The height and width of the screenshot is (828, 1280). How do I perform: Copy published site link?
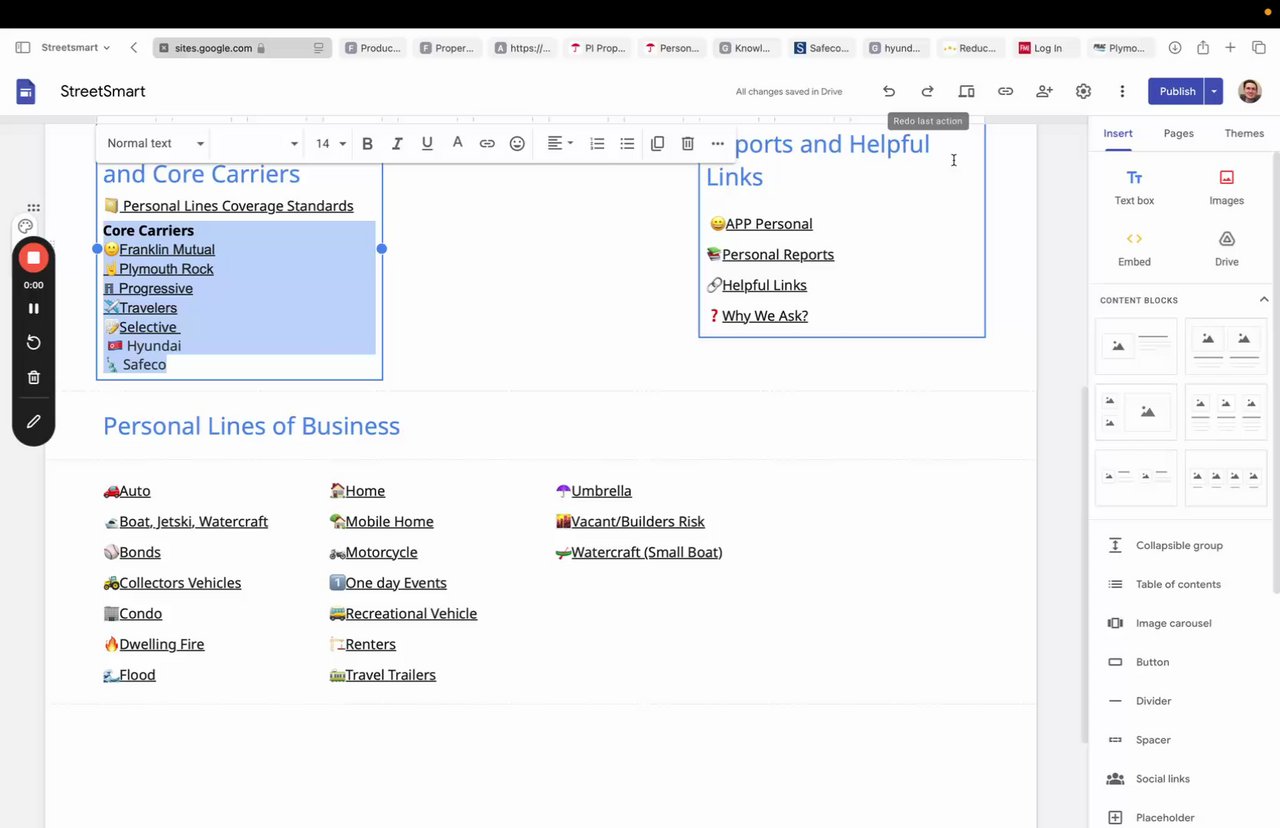[x=1005, y=91]
